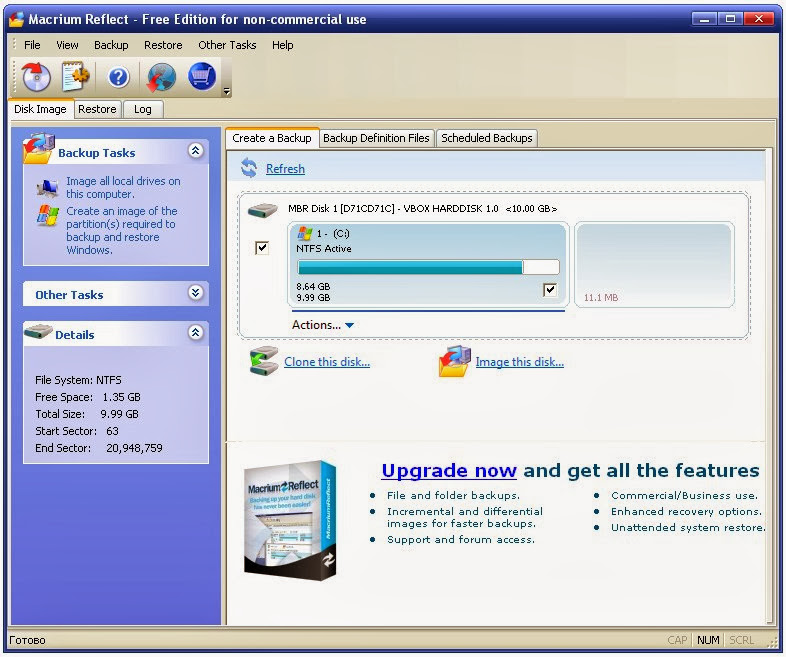Click the Clone this disk link
786x657 pixels.
(327, 362)
